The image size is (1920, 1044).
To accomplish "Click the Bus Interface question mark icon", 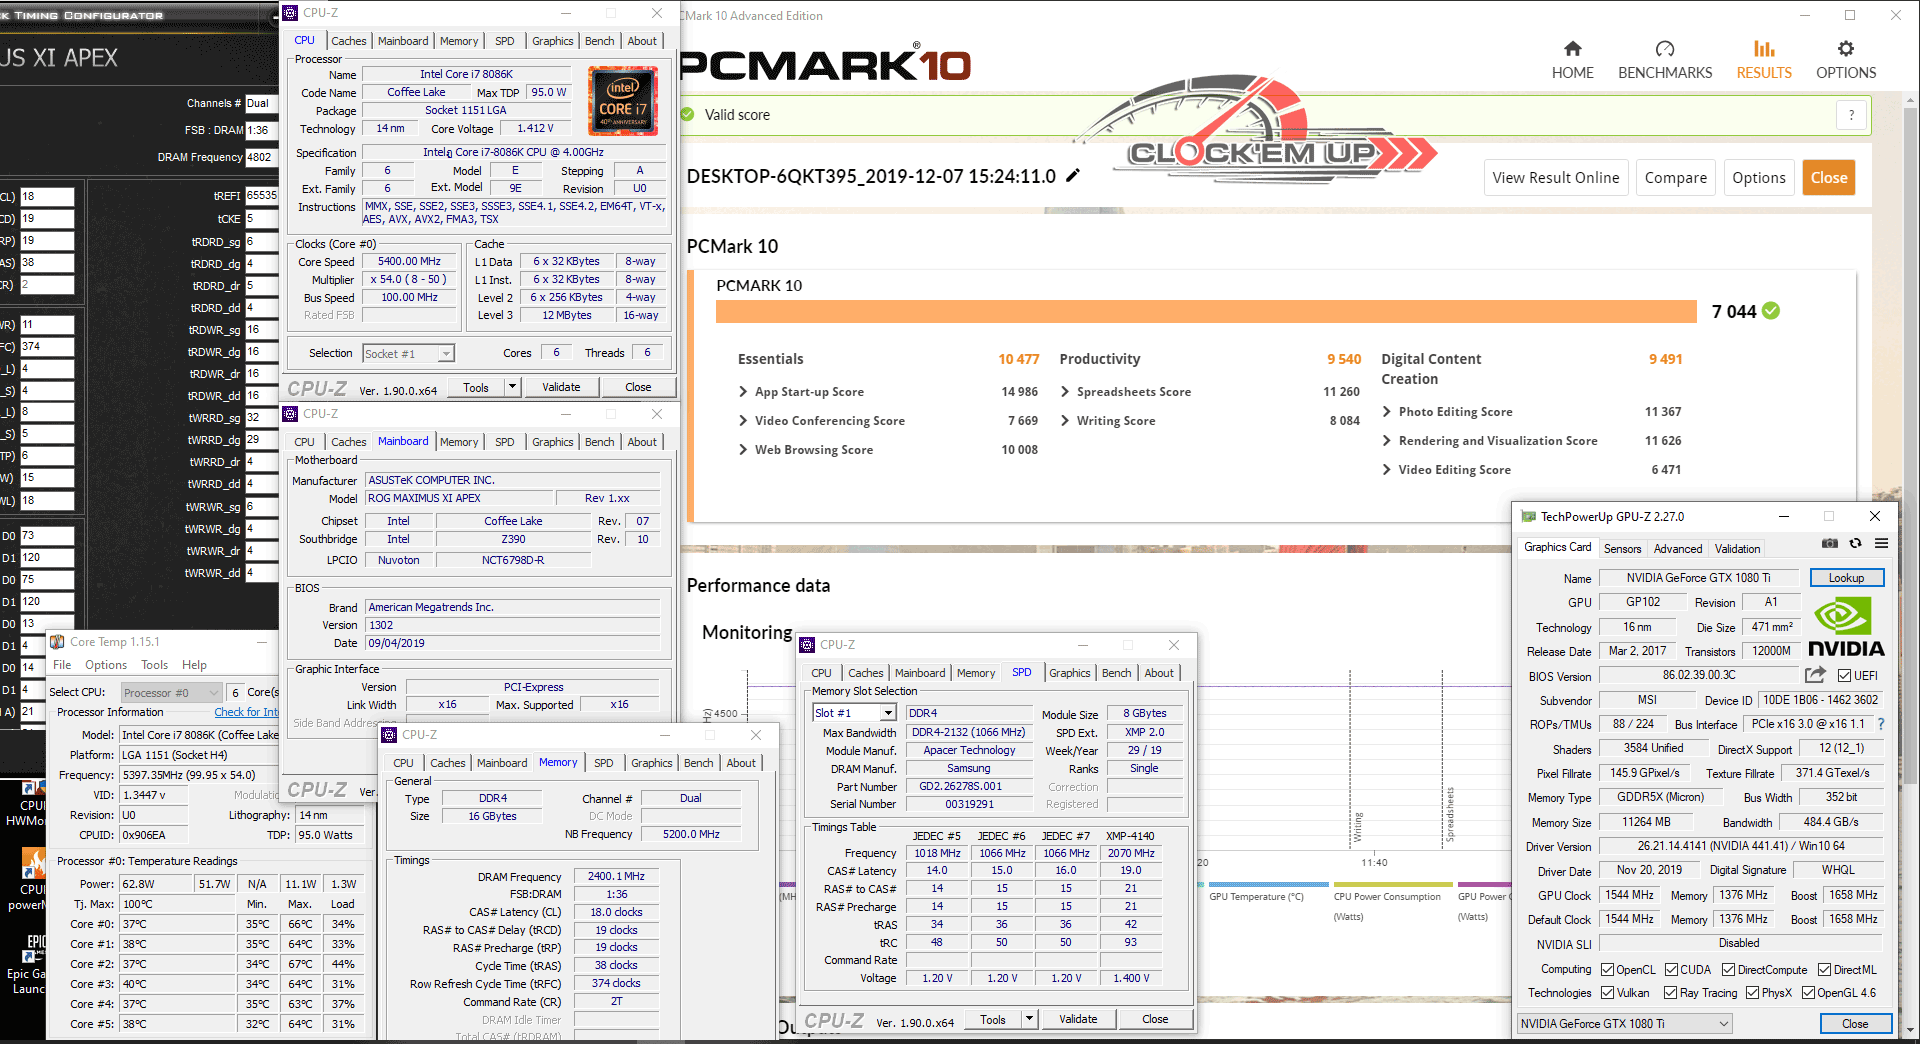I will (x=1880, y=724).
